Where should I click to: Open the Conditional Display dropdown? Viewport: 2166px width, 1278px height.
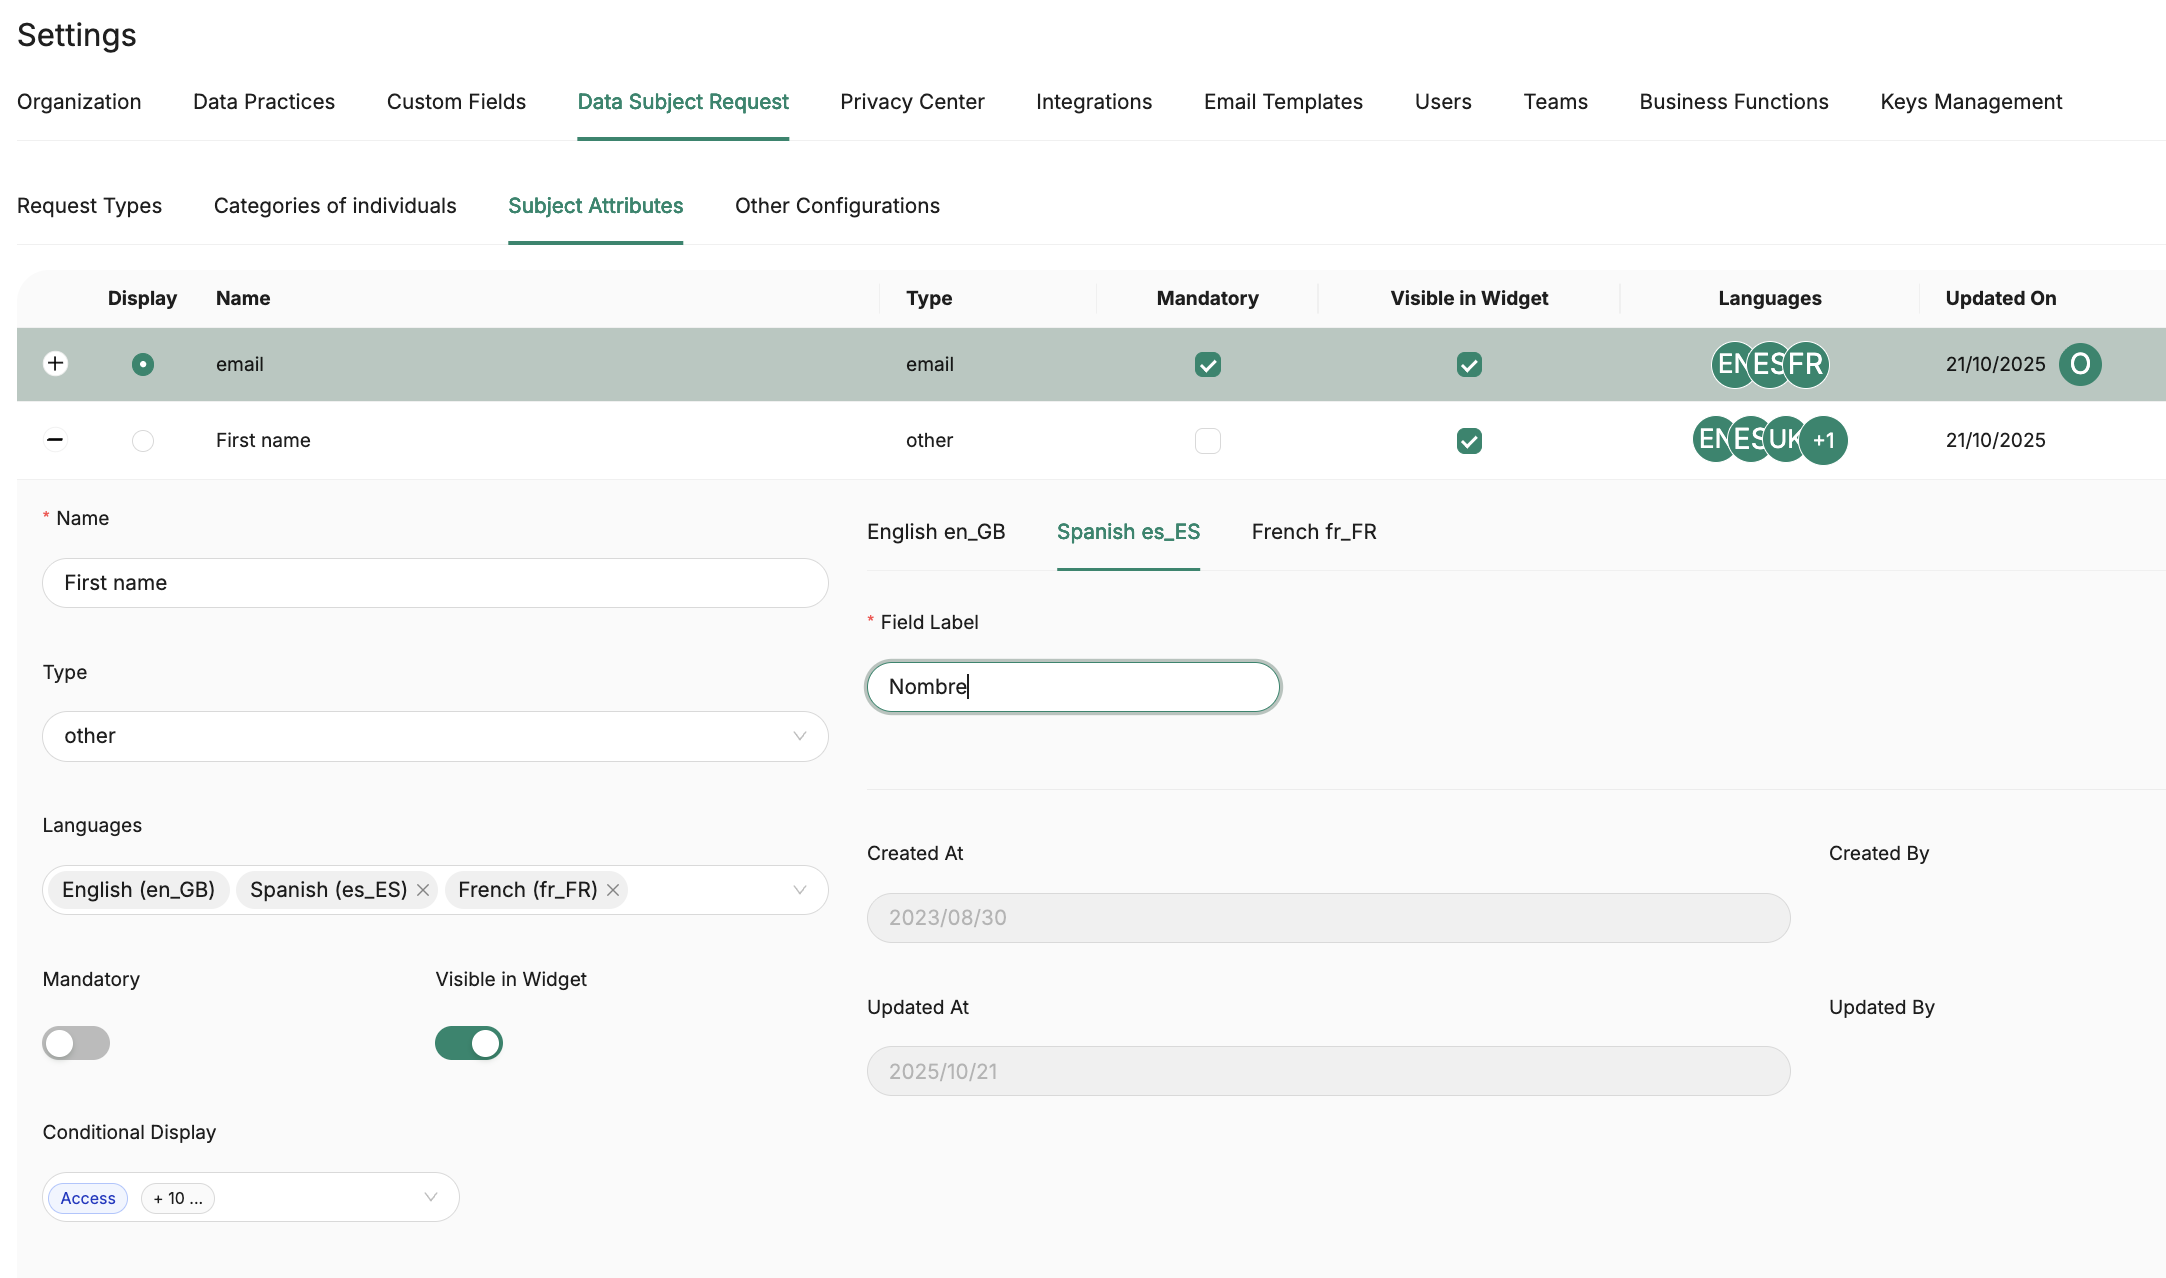click(x=431, y=1197)
